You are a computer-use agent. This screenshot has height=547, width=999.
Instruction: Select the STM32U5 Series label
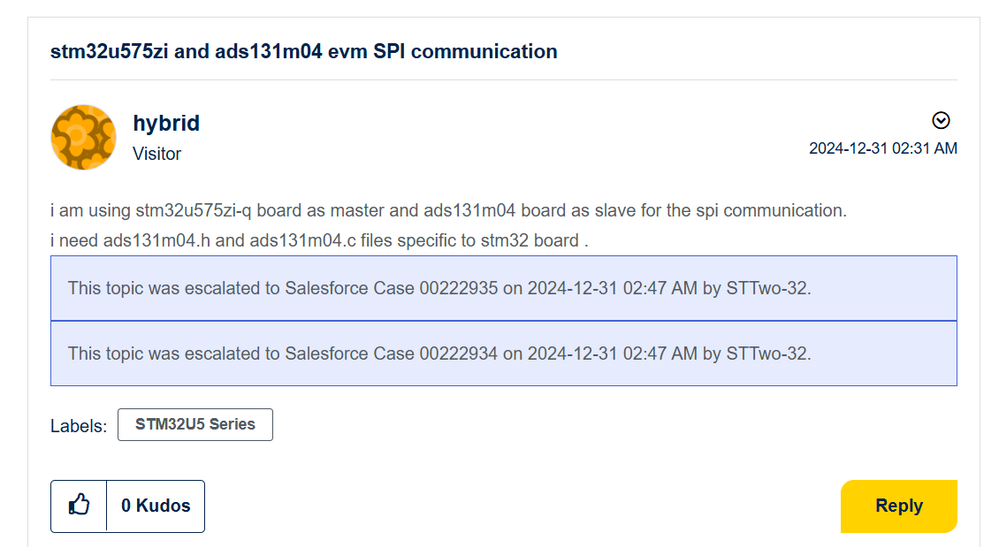click(x=195, y=424)
